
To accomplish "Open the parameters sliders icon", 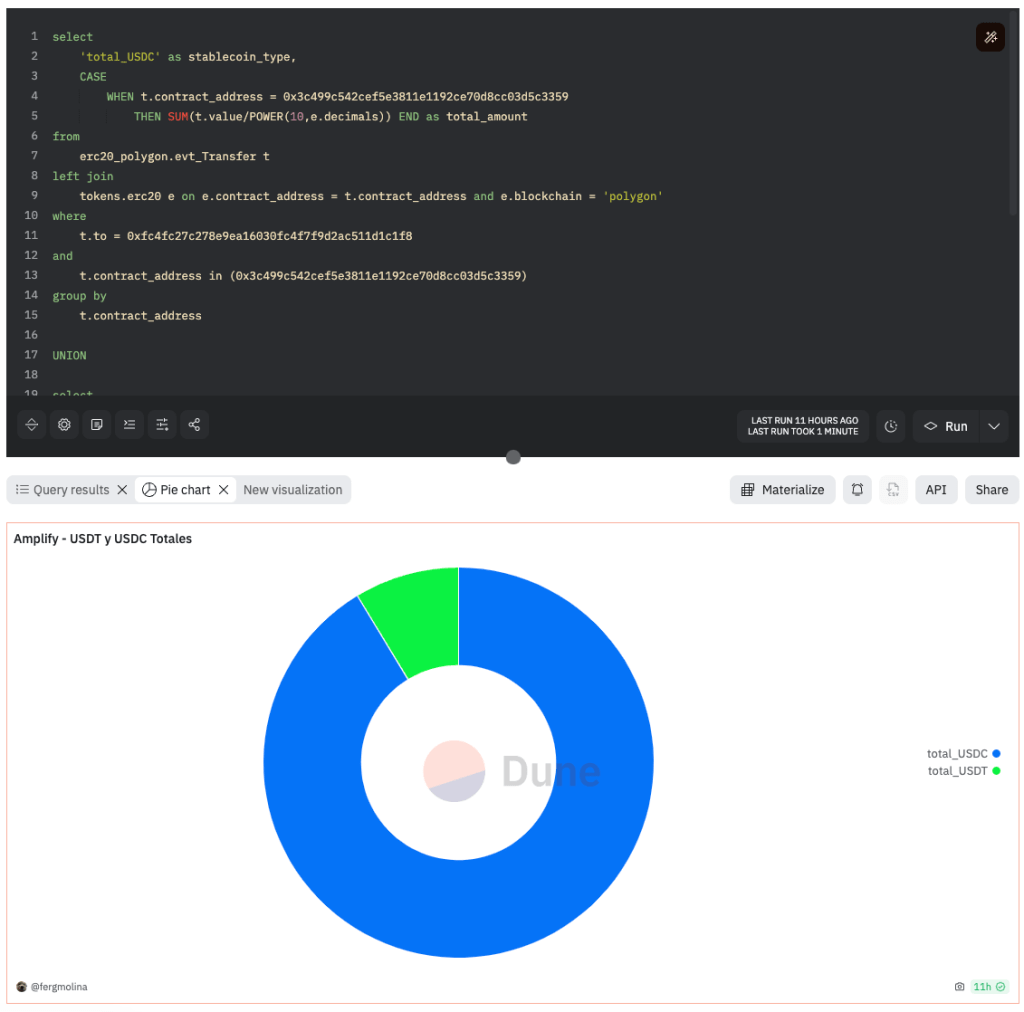I will pyautogui.click(x=162, y=425).
